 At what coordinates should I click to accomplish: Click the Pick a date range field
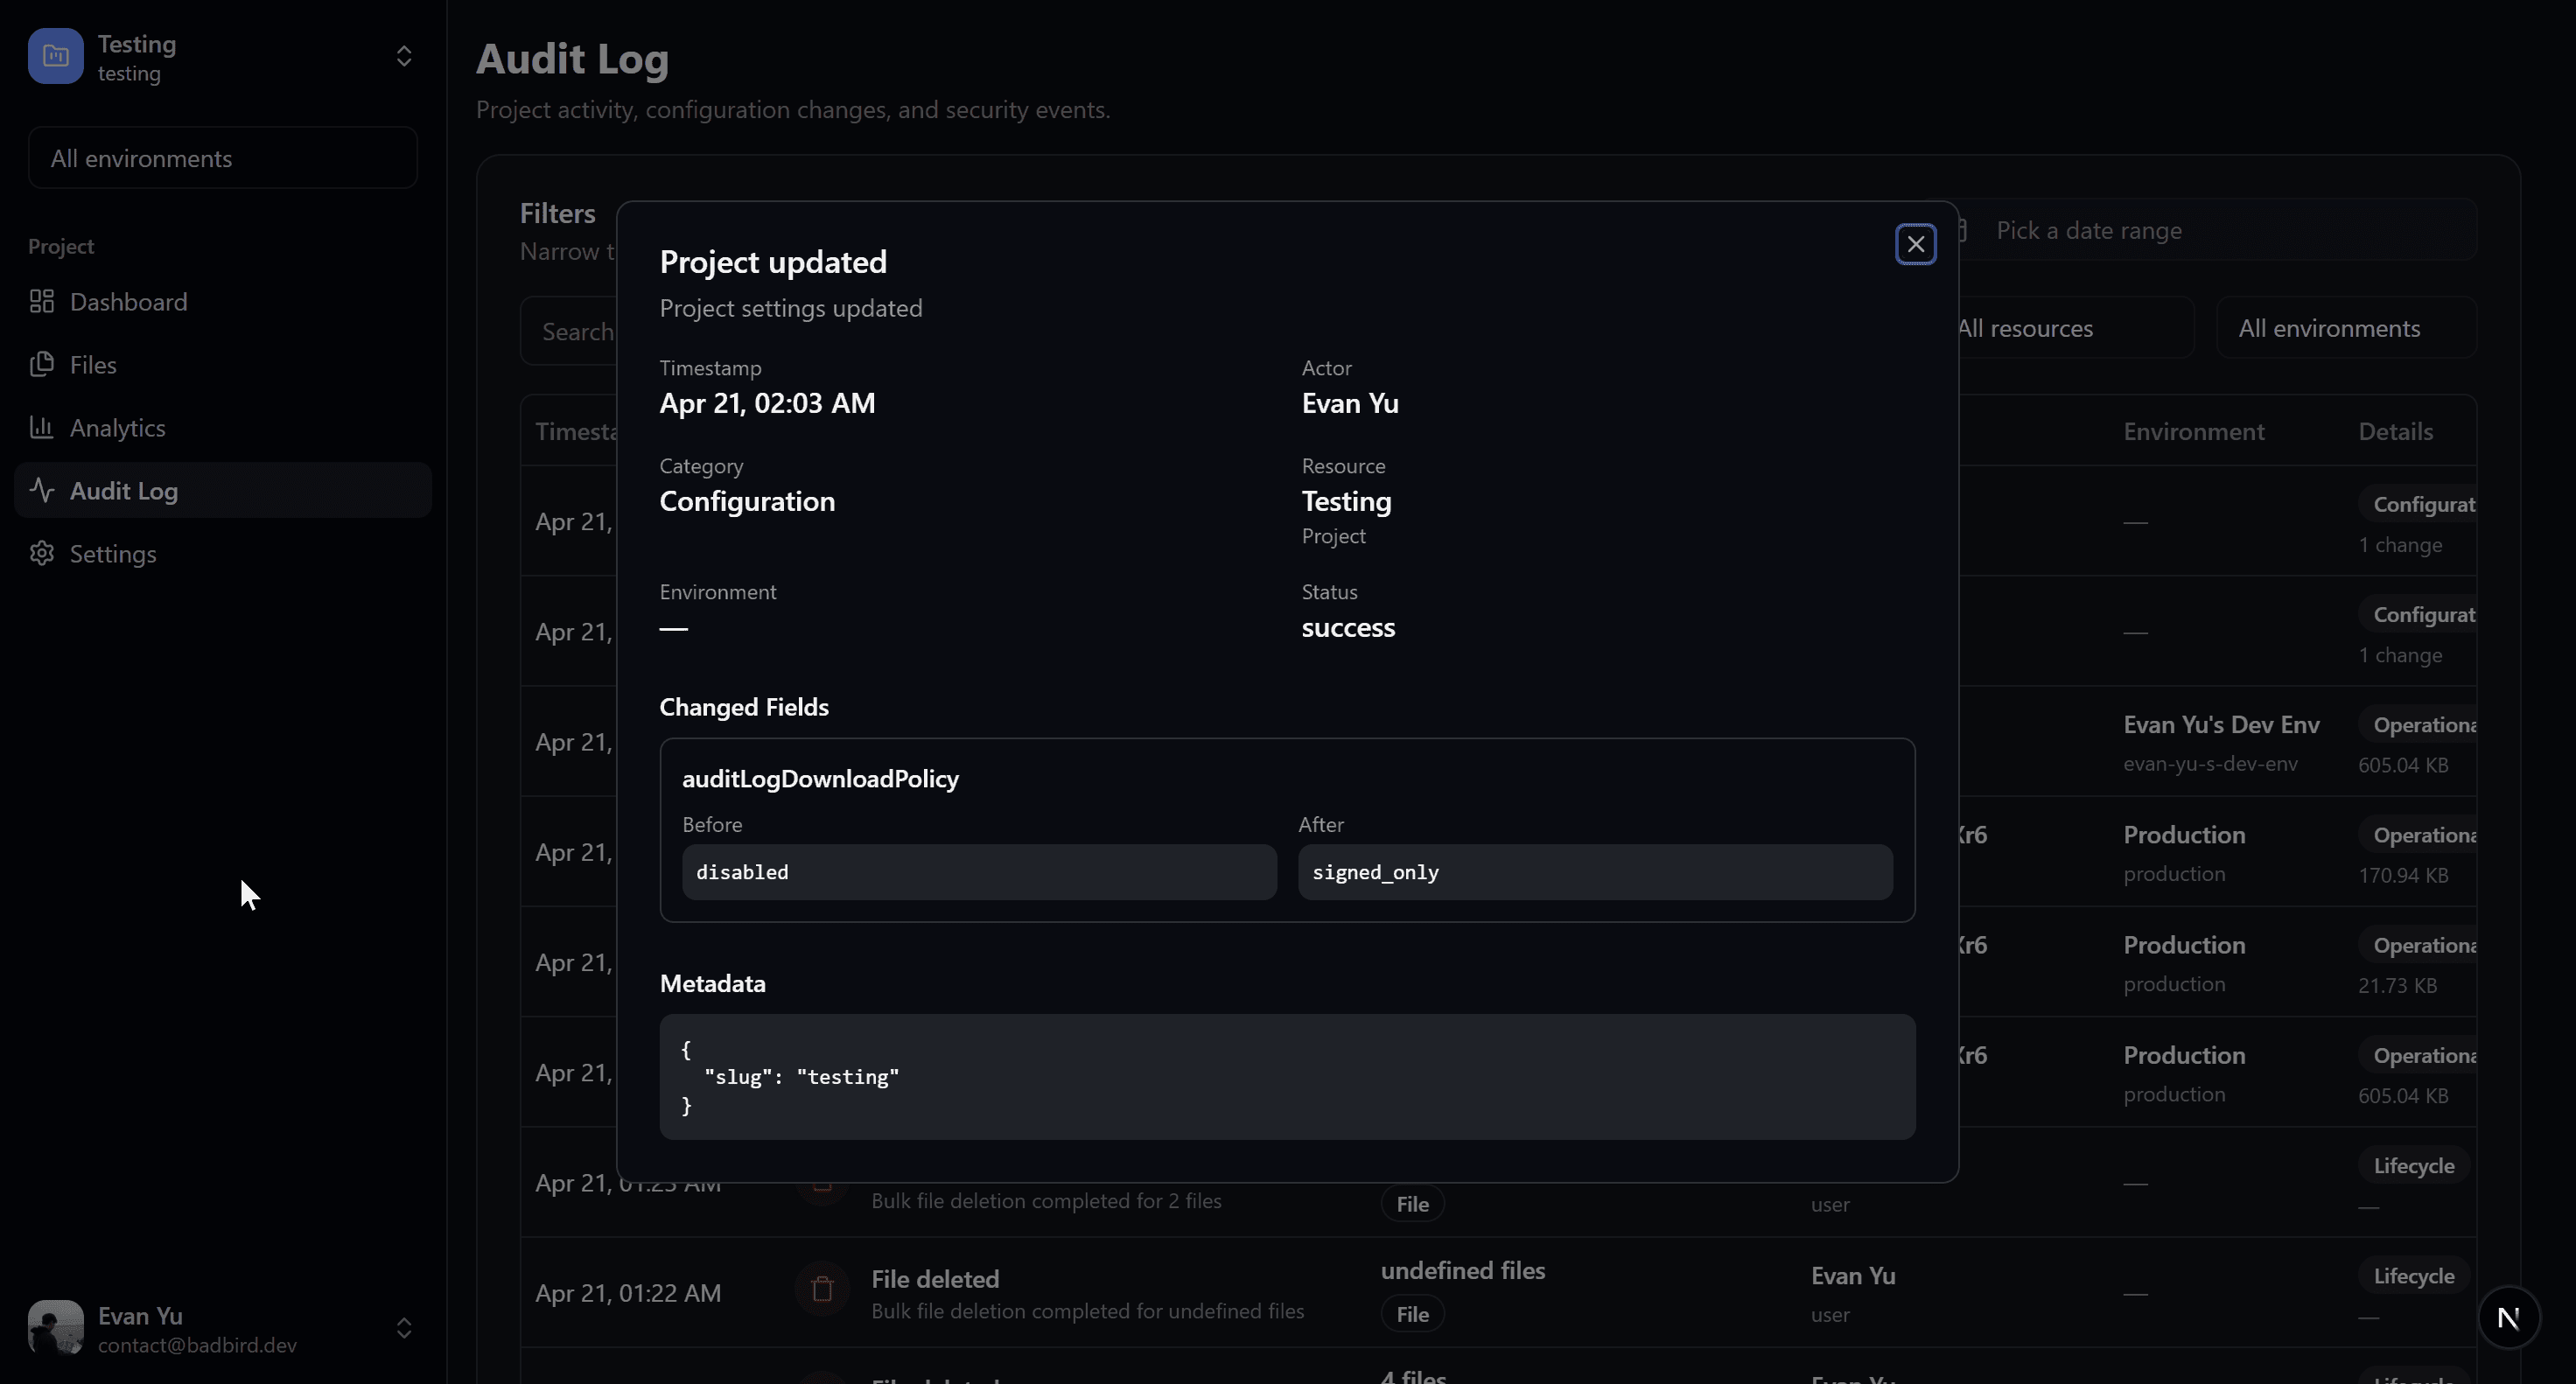click(x=2217, y=230)
